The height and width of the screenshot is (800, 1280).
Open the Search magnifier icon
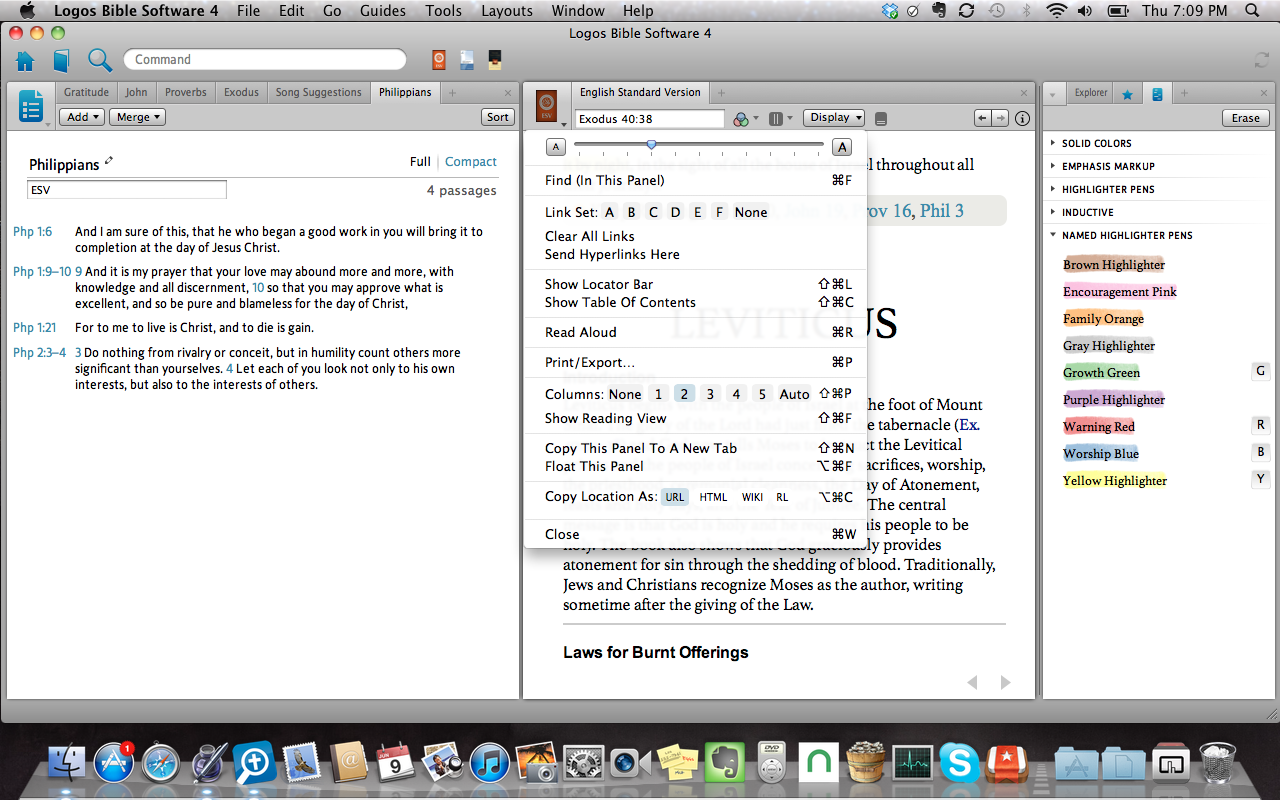(100, 60)
